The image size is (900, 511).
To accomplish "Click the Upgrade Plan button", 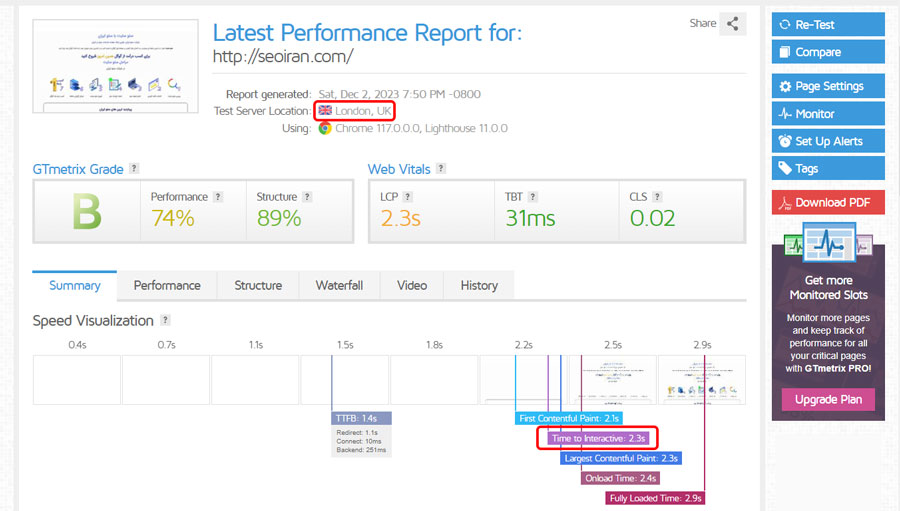I will pyautogui.click(x=828, y=400).
